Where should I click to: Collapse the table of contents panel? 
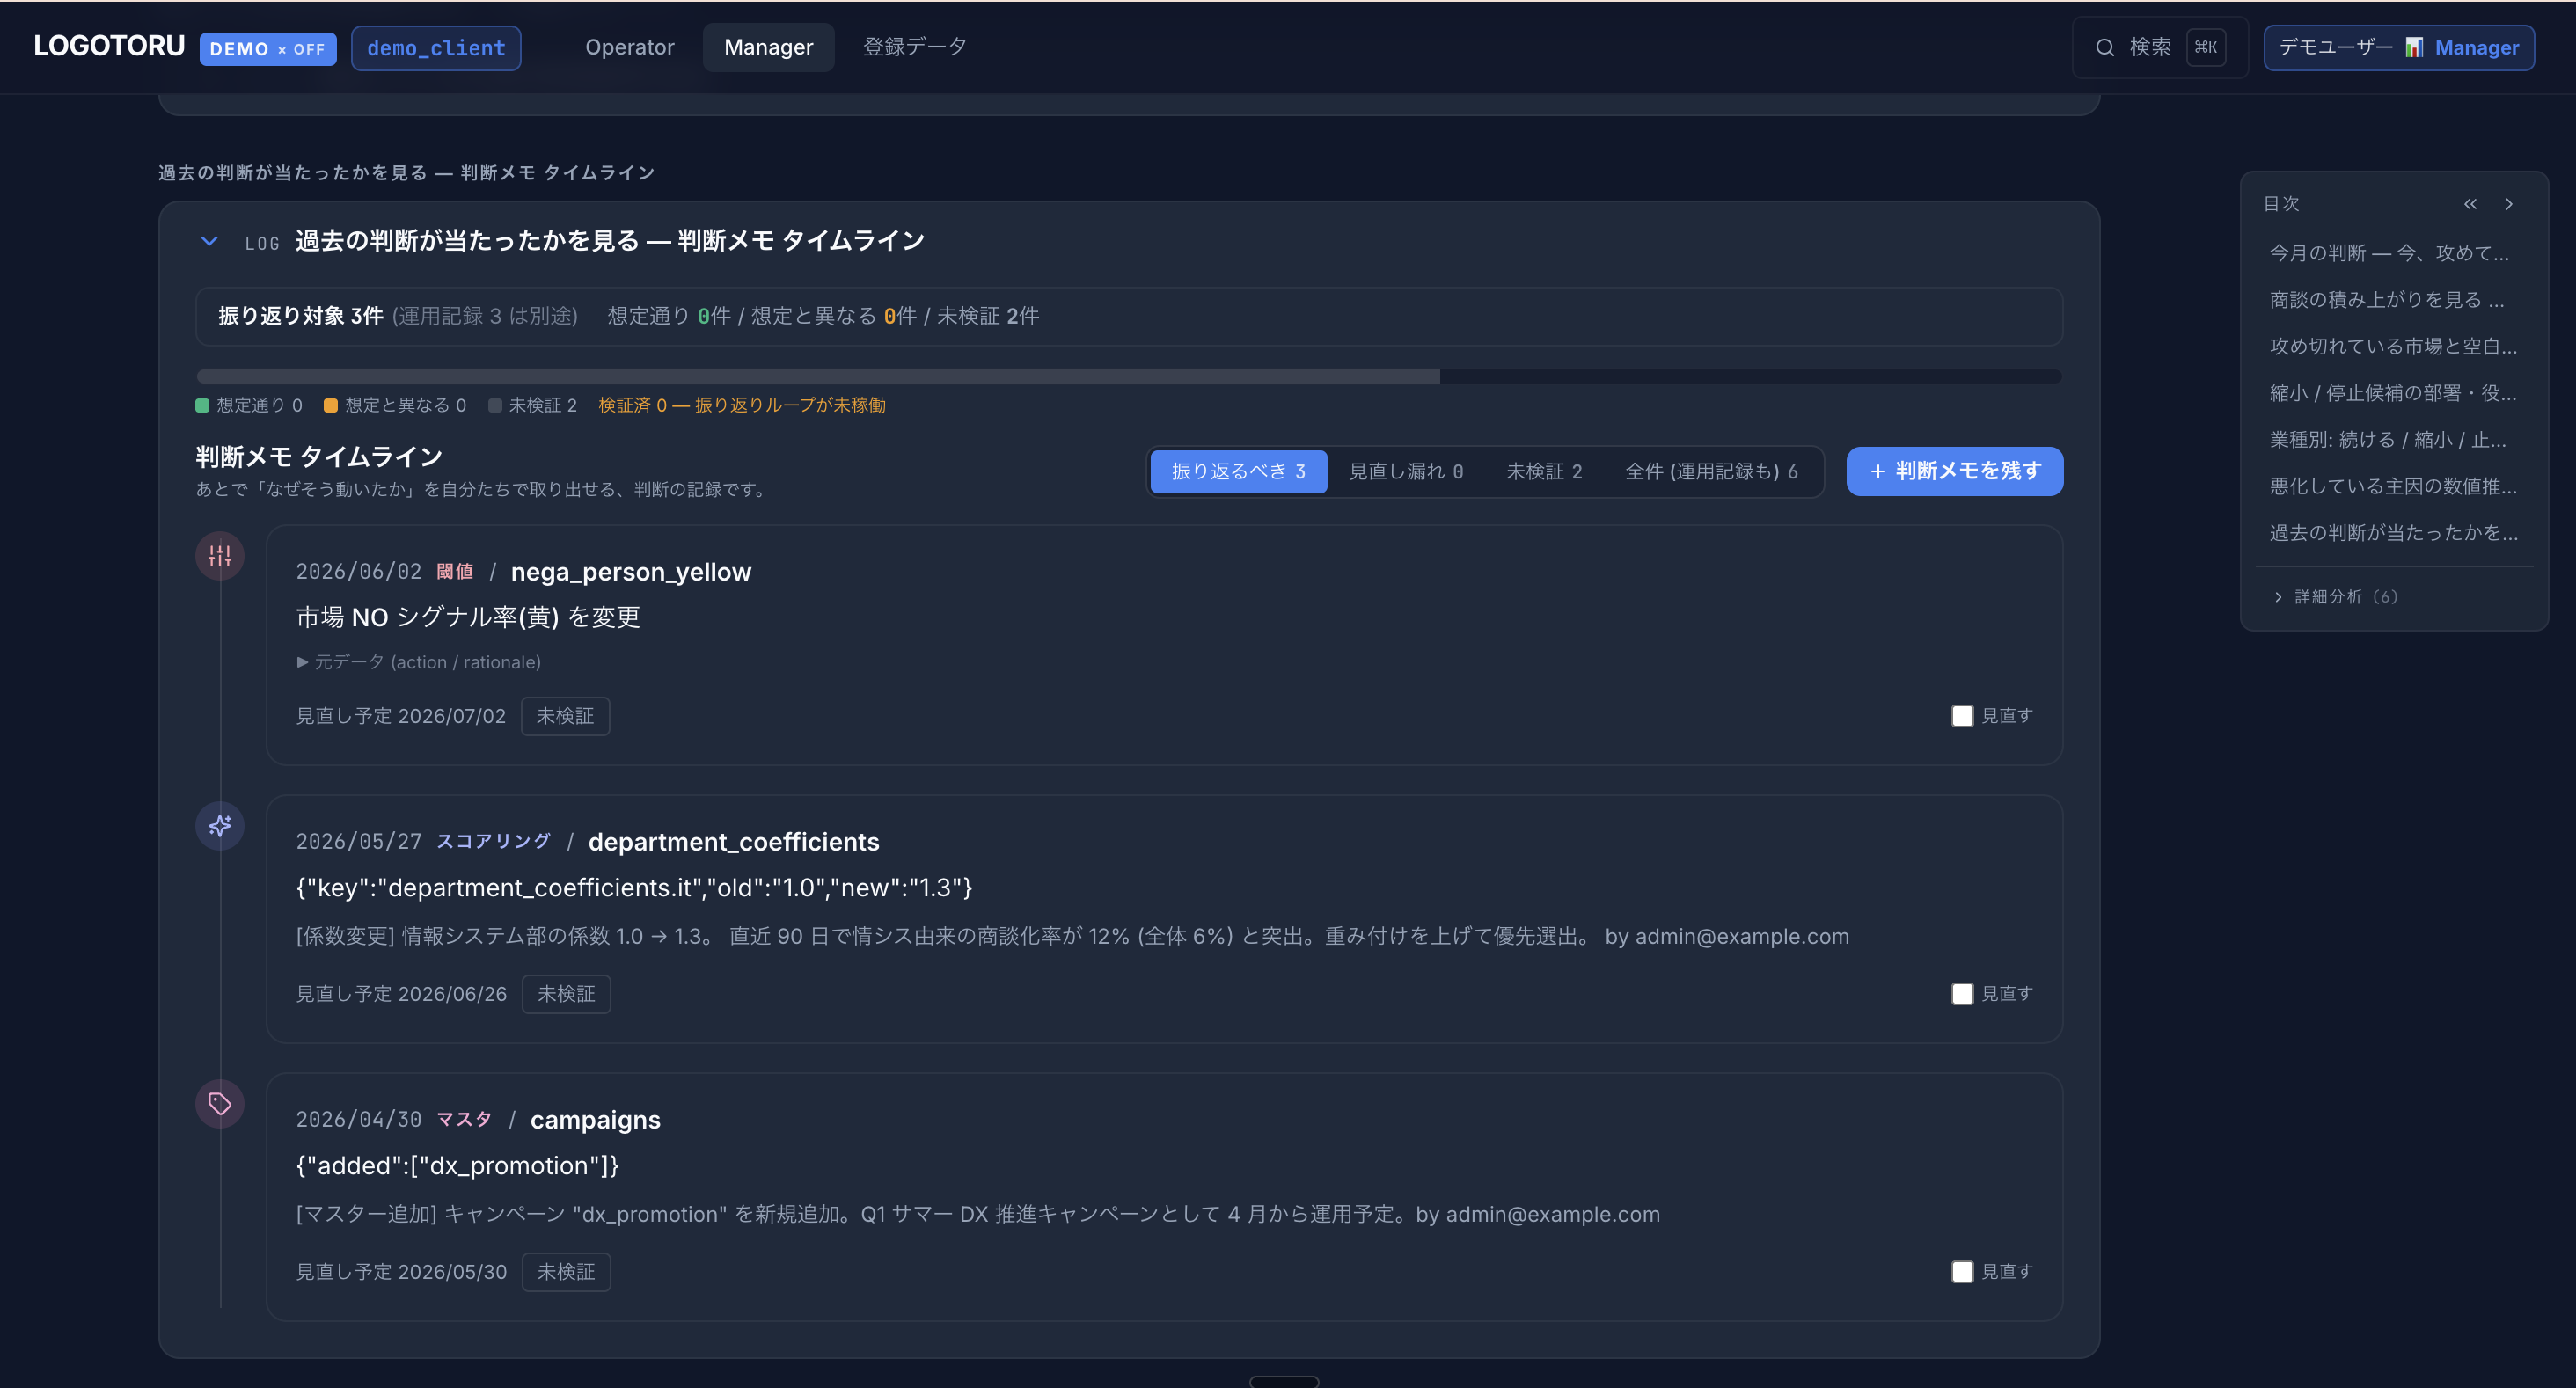[x=2470, y=204]
